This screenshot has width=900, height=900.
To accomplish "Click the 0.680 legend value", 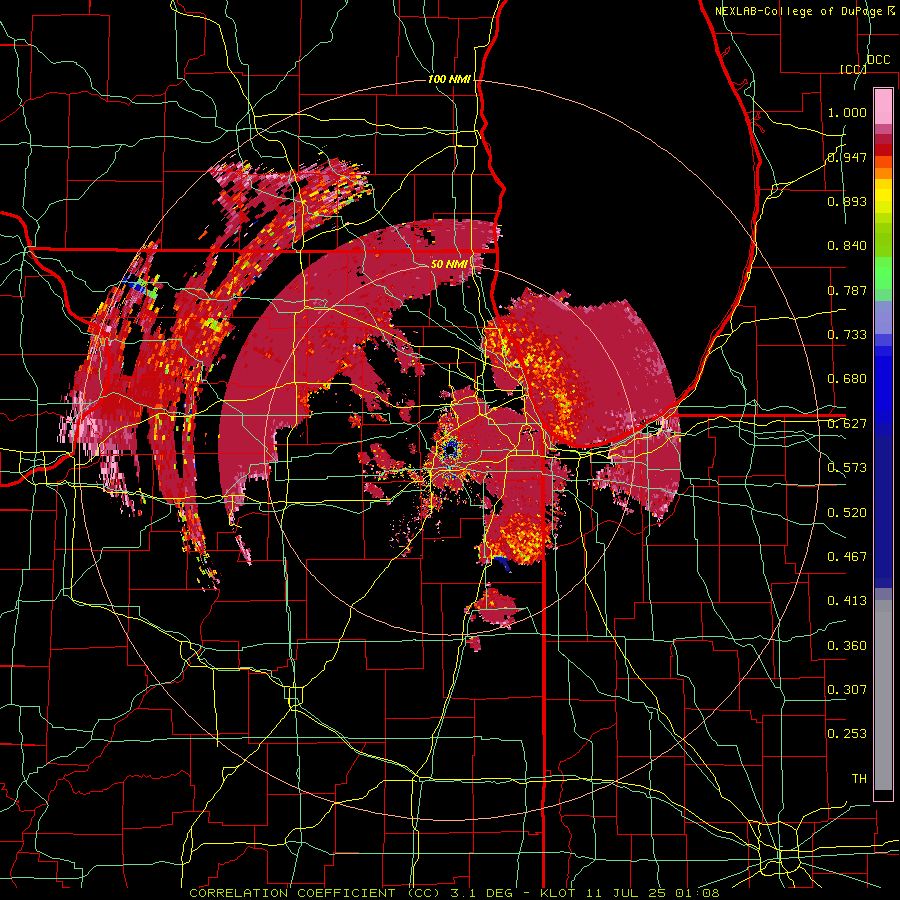I will (847, 379).
